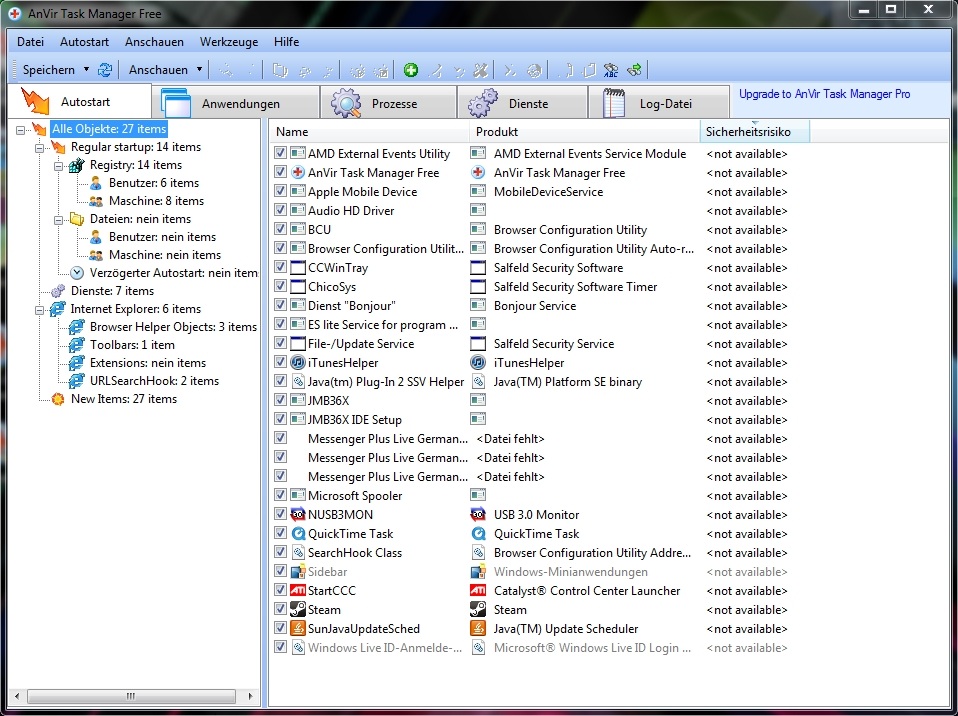This screenshot has height=716, width=958.
Task: Click the Verzögerter Autostart clock icon
Action: (77, 273)
